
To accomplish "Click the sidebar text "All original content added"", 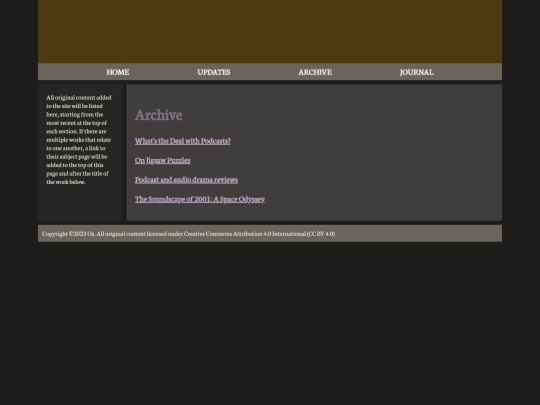I will click(x=79, y=97).
